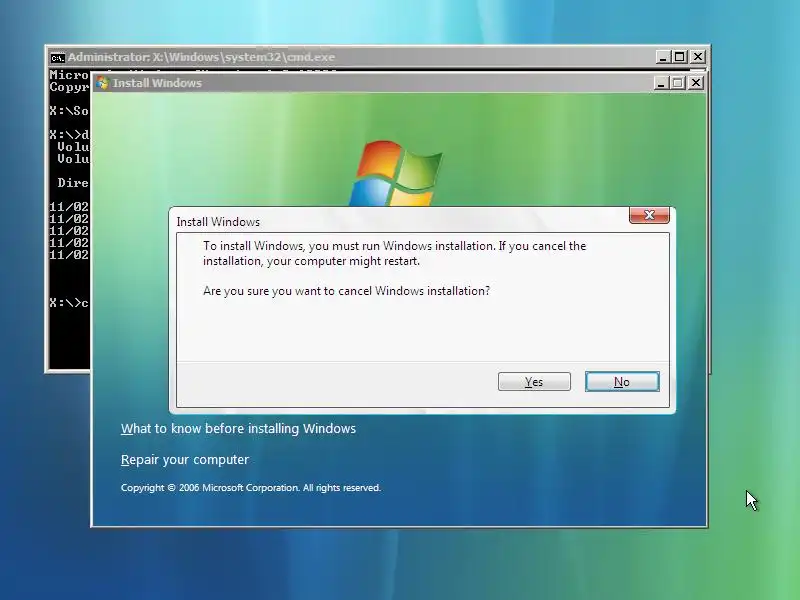Click the Windows flag logo in setup
This screenshot has height=600, width=800.
click(396, 173)
